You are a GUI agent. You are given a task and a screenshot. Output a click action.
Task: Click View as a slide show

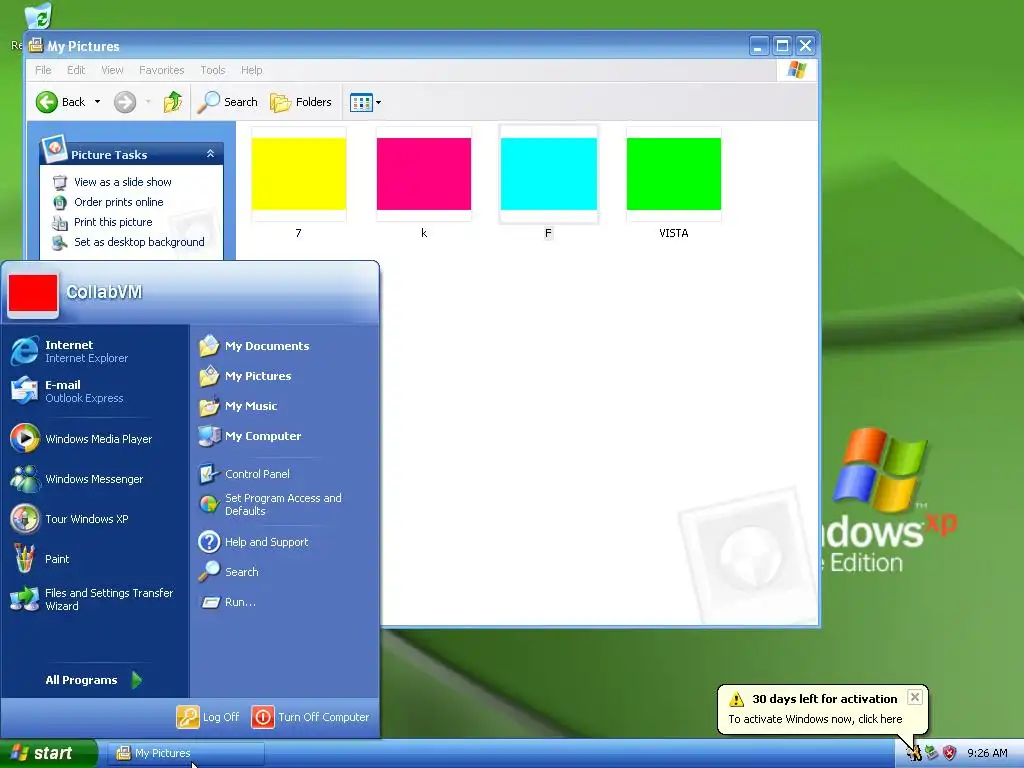[x=122, y=182]
